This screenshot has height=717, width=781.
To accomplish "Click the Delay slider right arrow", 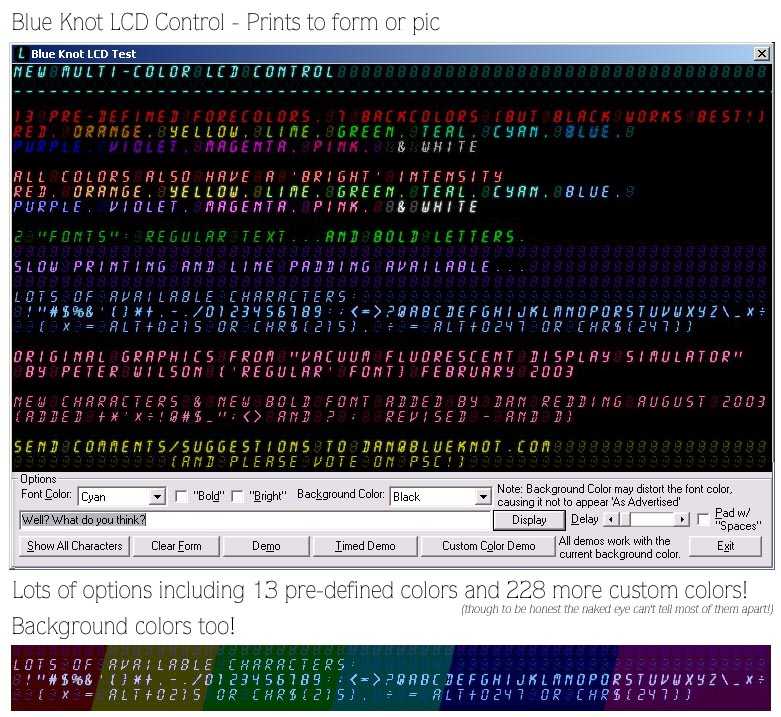I will tap(683, 520).
